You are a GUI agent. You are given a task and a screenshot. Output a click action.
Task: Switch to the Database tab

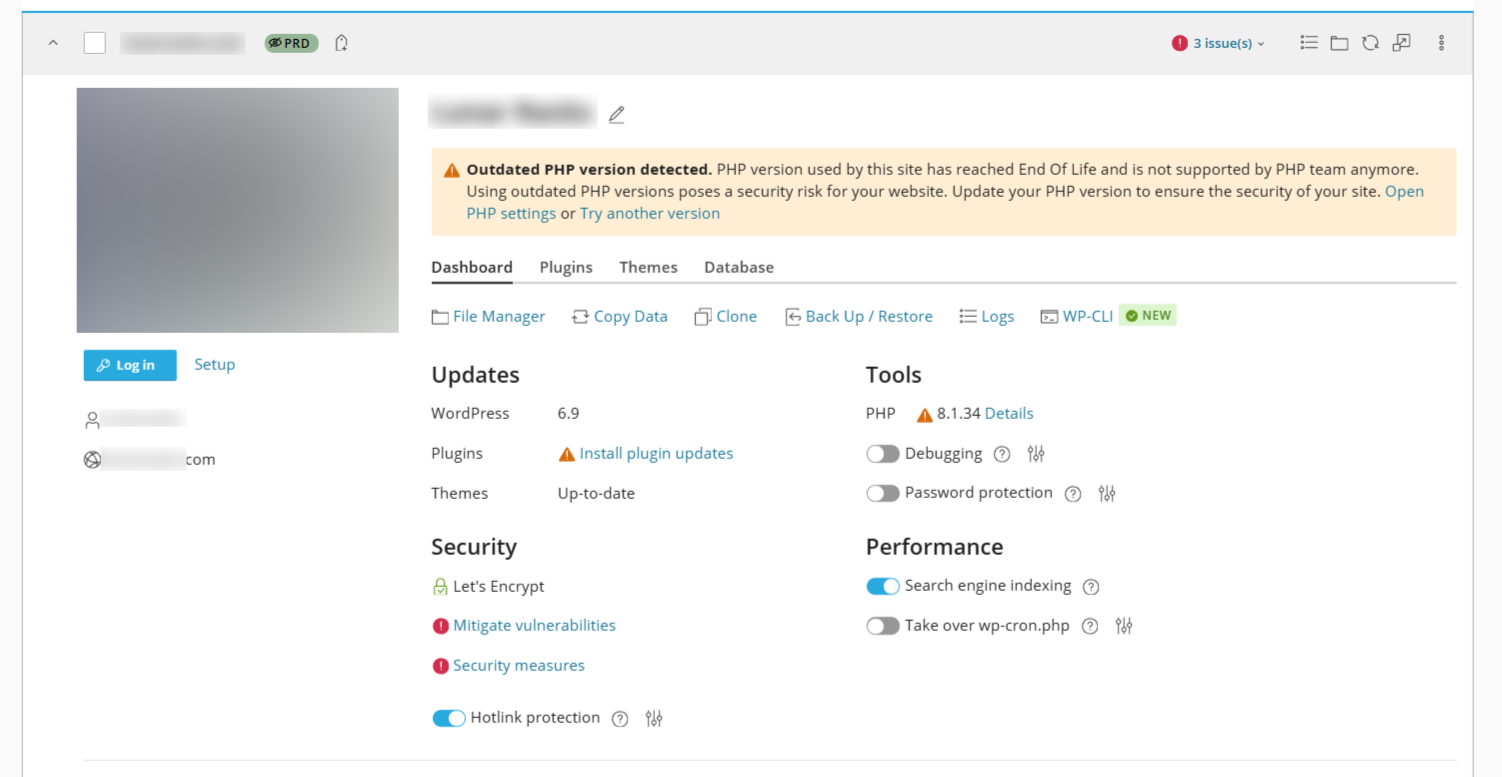(738, 267)
